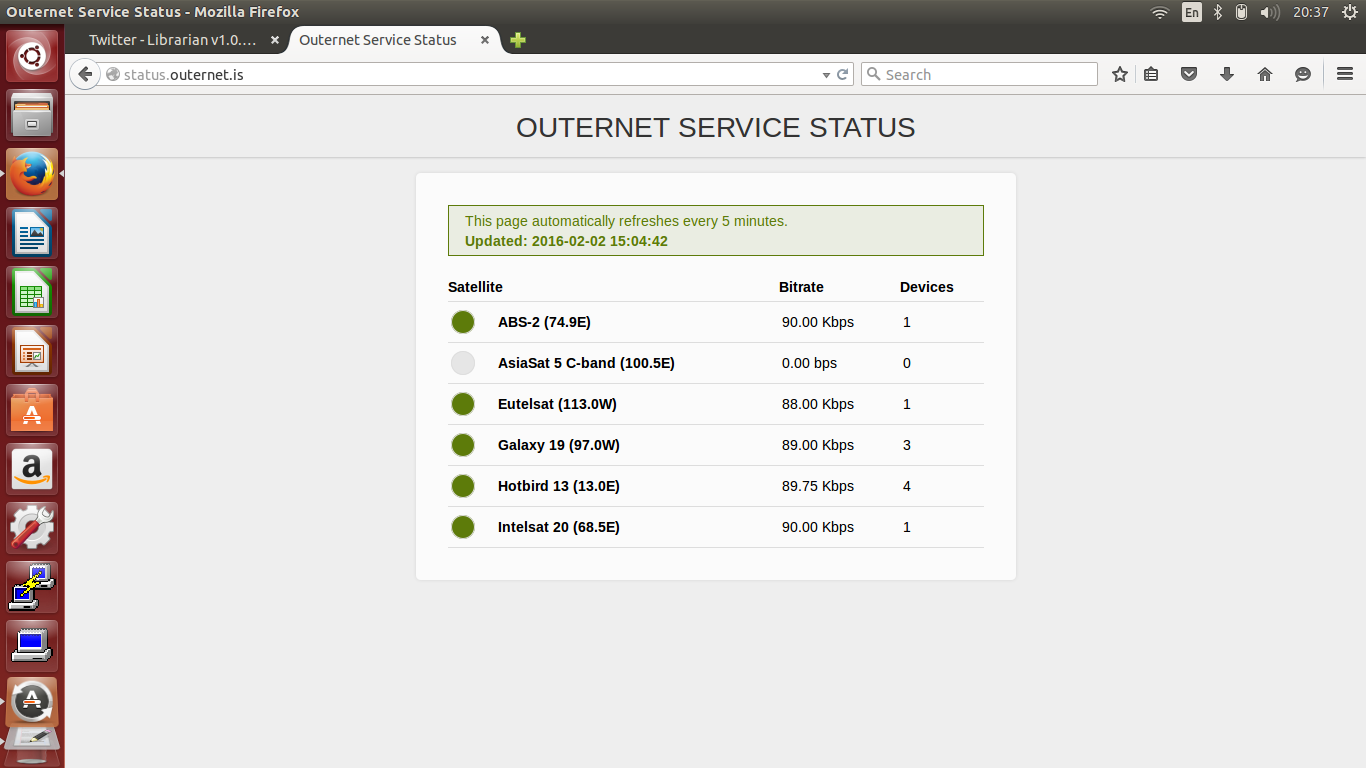Open the sound volume indicator
Screen dimensions: 1366x768
point(1269,12)
